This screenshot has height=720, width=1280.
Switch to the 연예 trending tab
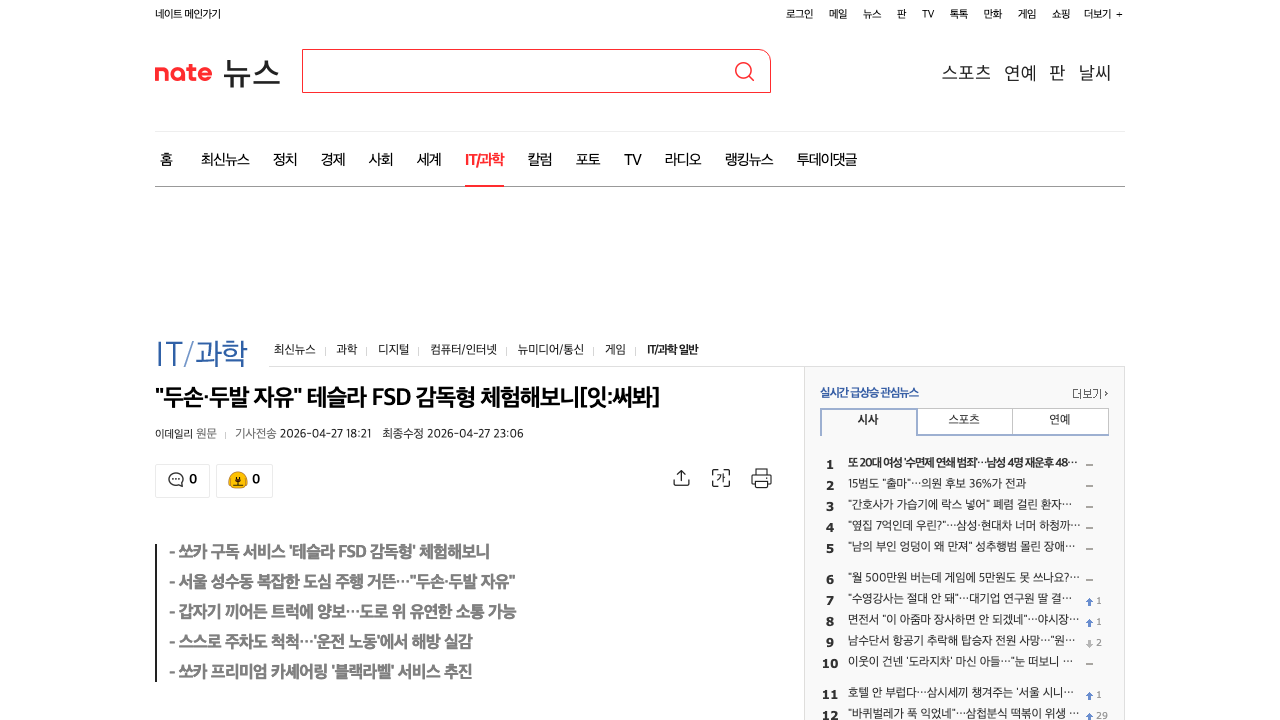1060,421
